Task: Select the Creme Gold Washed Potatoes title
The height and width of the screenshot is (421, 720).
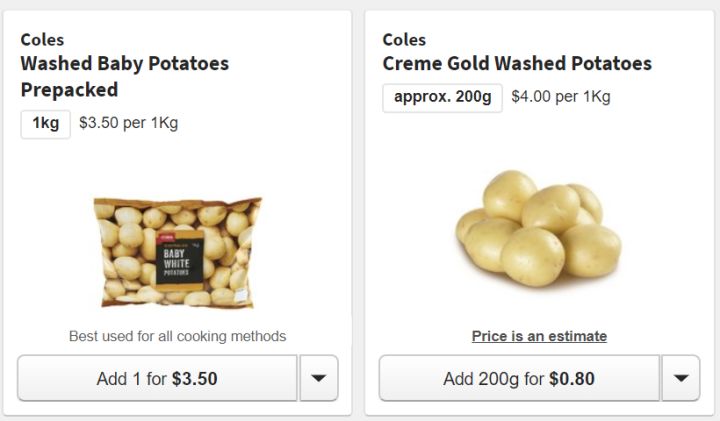Action: pos(517,64)
